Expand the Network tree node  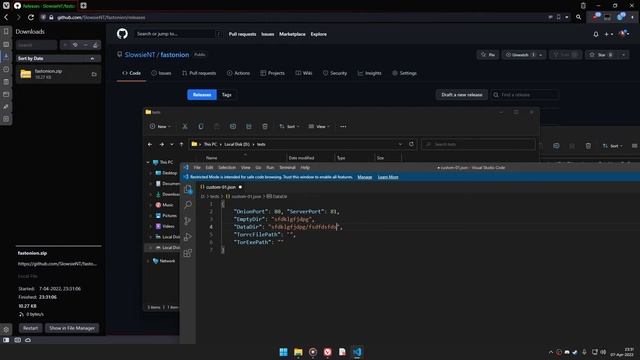pyautogui.click(x=148, y=261)
